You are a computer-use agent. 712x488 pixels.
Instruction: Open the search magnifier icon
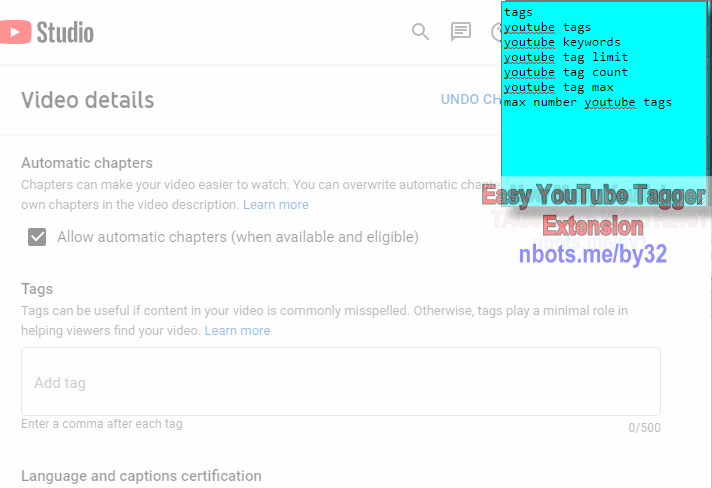[x=420, y=32]
